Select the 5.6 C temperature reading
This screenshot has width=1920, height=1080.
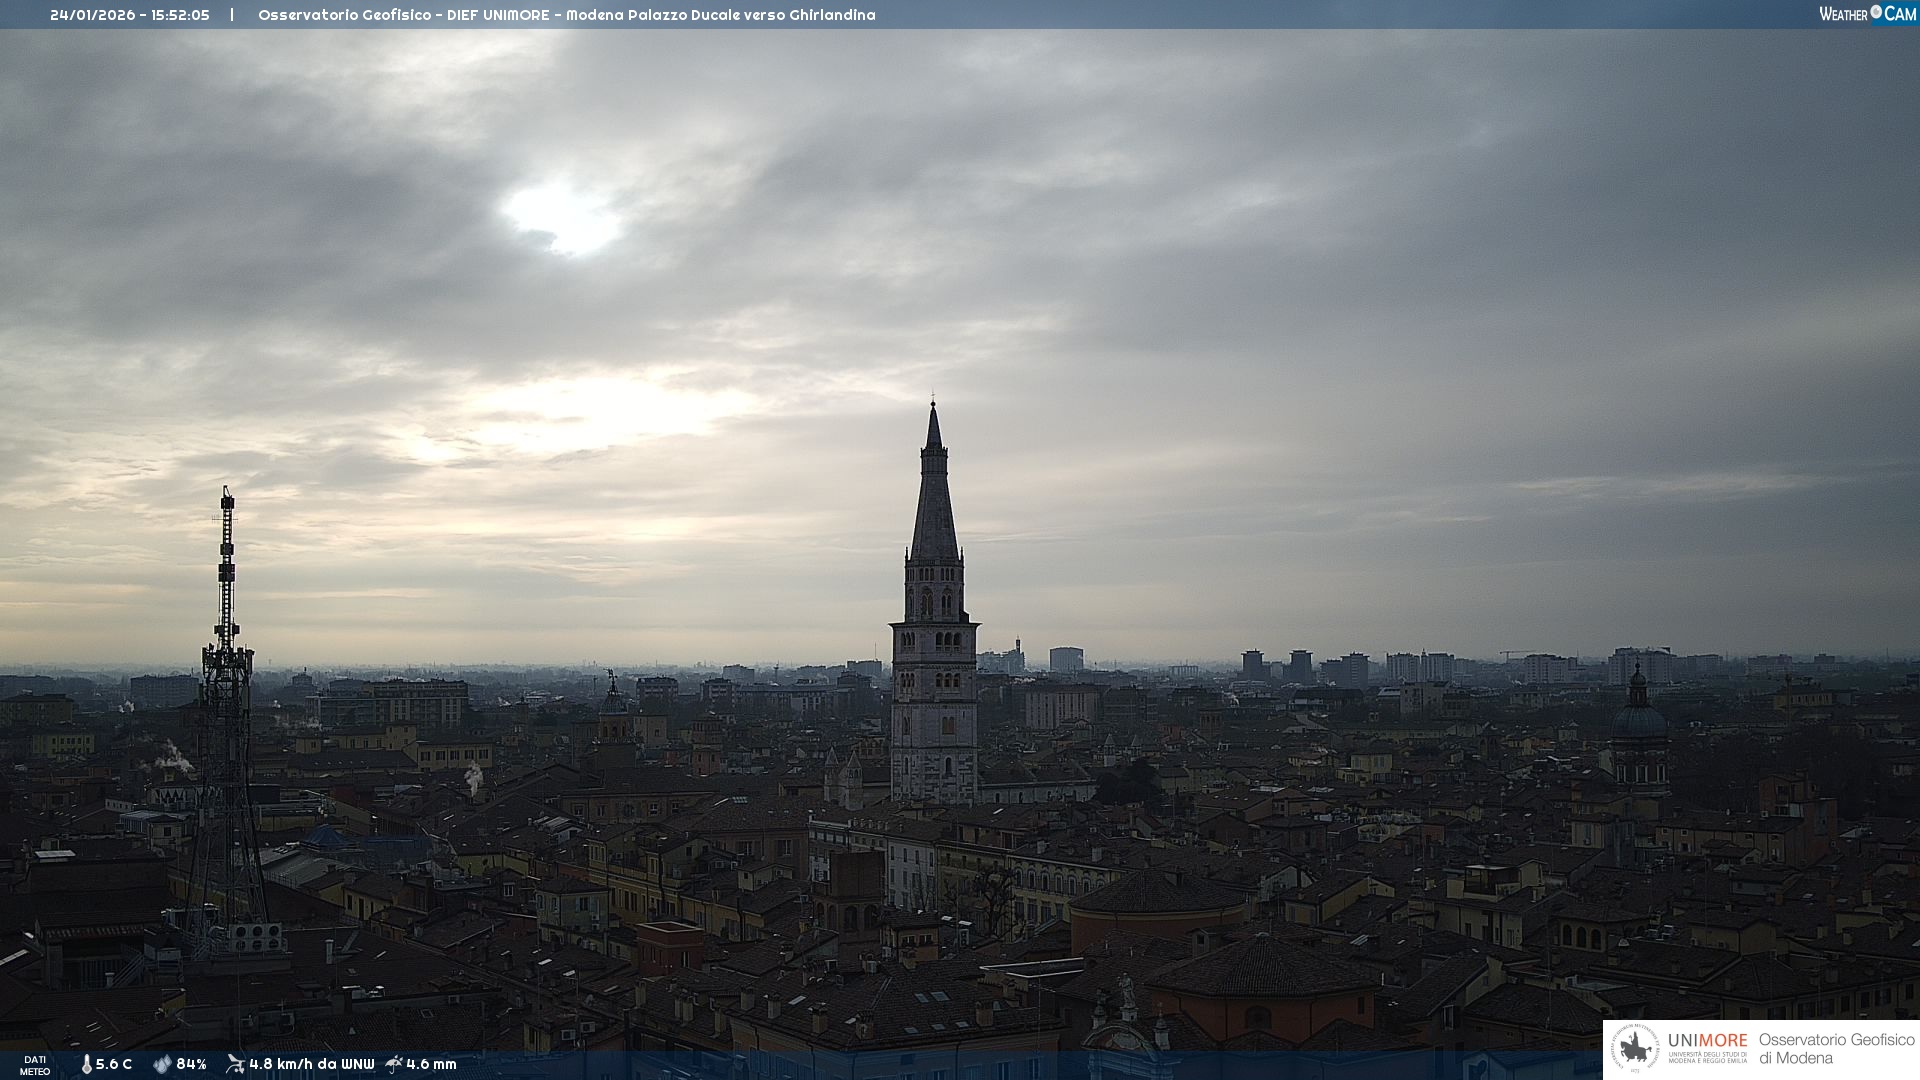pyautogui.click(x=114, y=1064)
